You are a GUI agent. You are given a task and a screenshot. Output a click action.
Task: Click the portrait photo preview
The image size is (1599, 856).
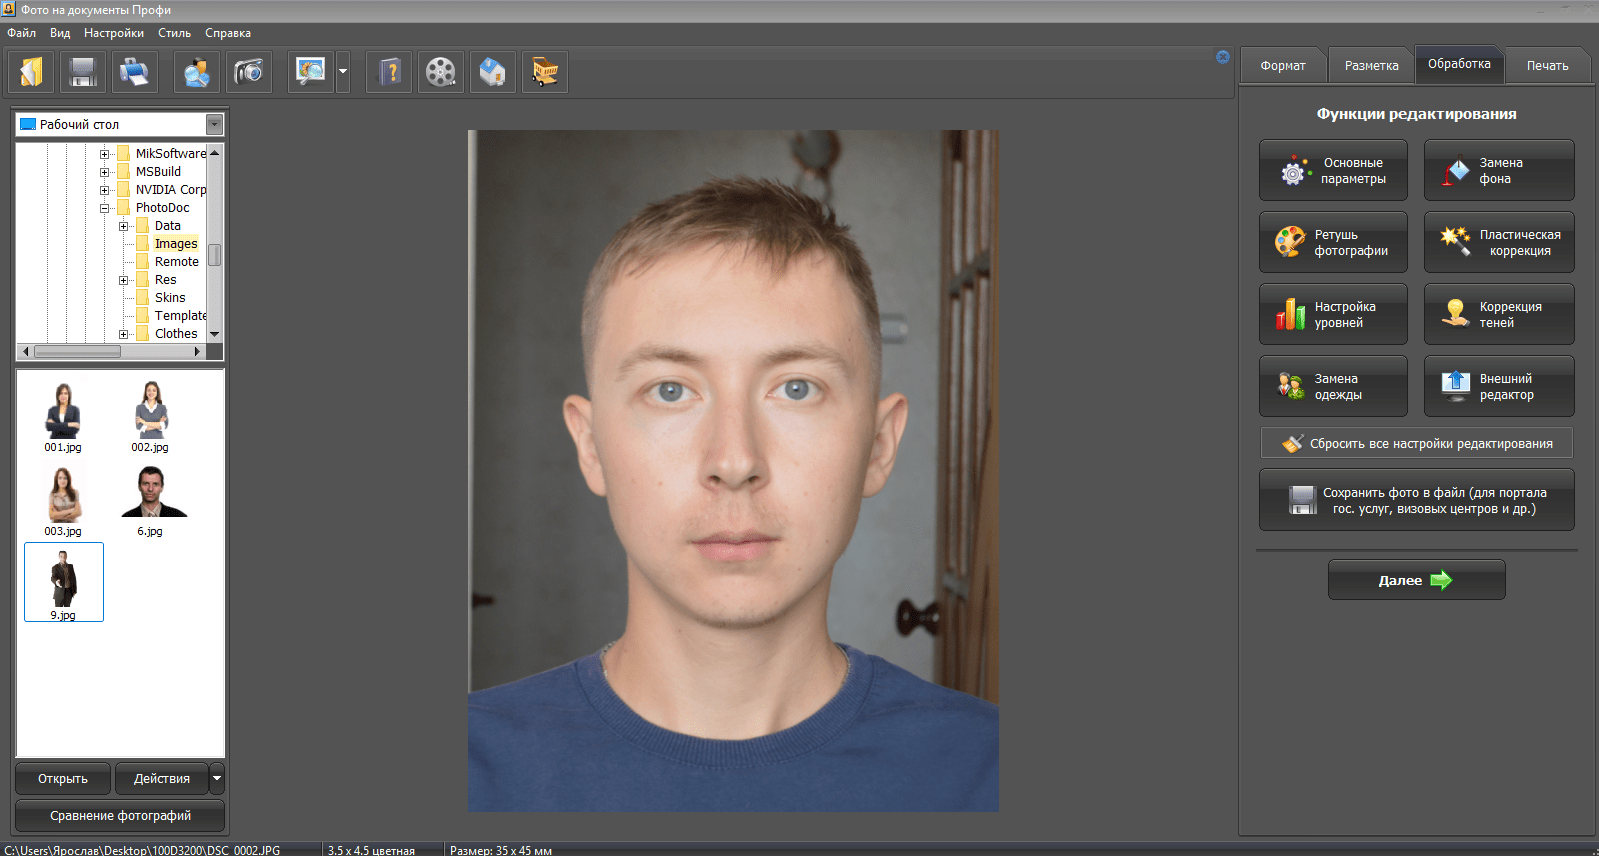pyautogui.click(x=733, y=470)
